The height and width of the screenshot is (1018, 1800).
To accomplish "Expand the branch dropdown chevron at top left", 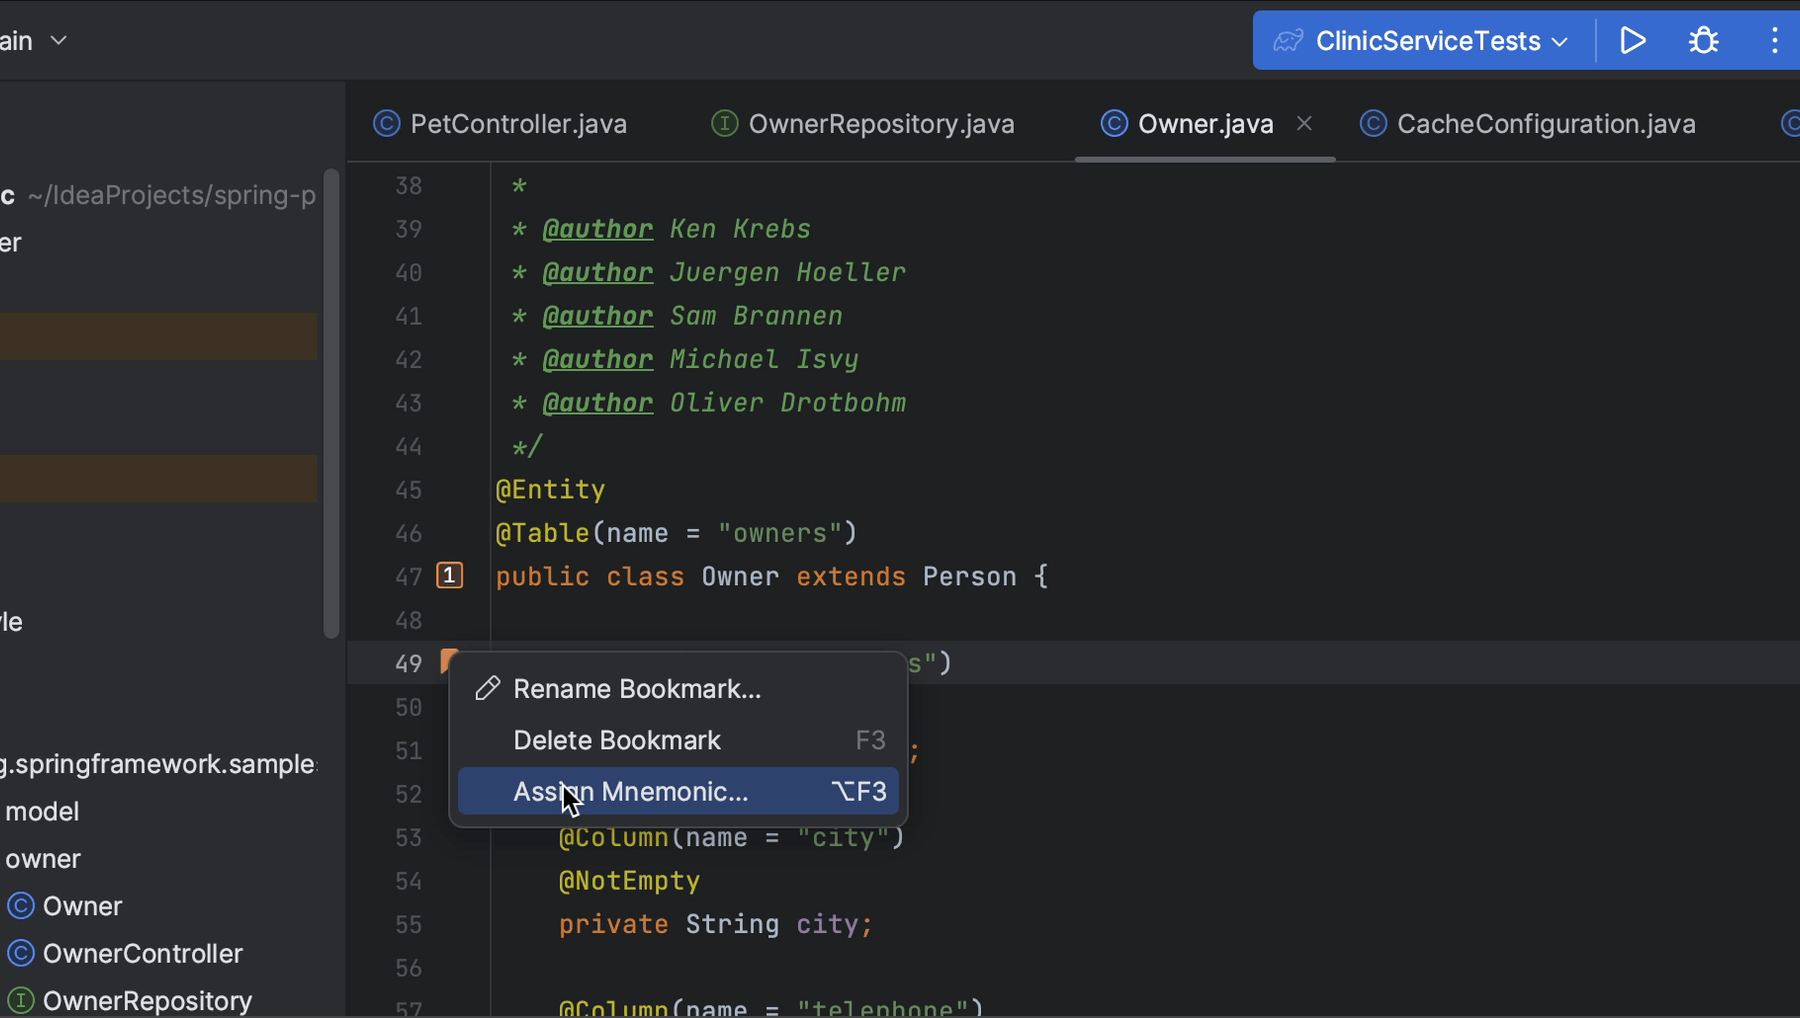I will click(59, 41).
